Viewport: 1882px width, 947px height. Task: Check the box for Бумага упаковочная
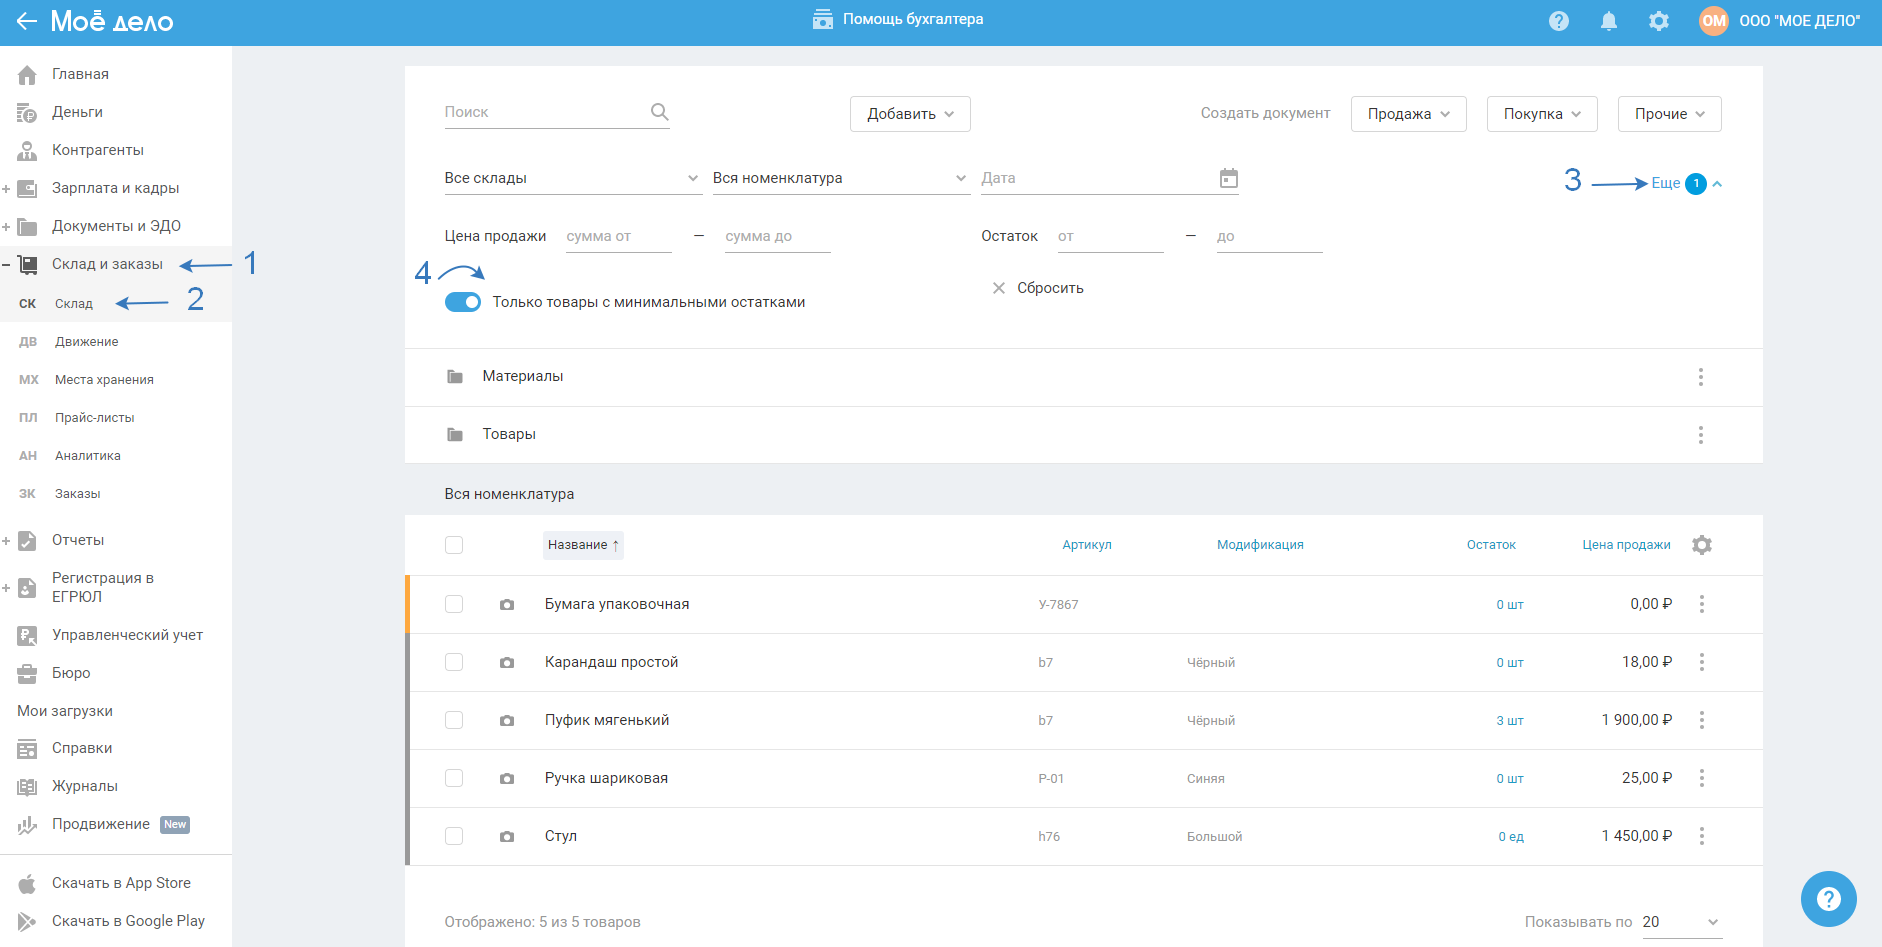click(x=454, y=604)
